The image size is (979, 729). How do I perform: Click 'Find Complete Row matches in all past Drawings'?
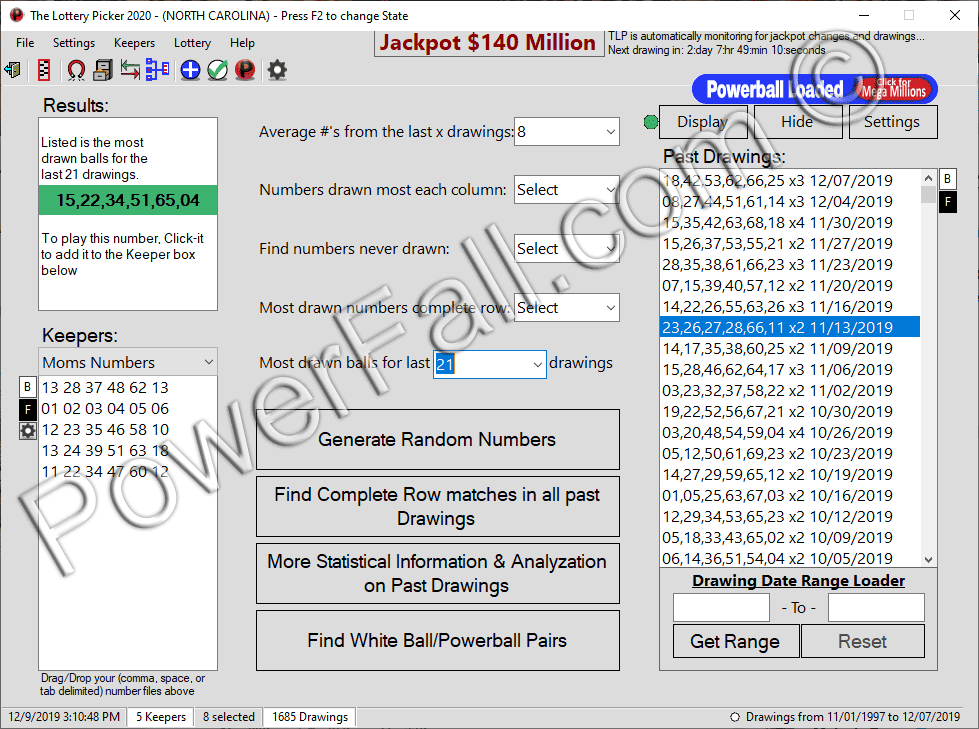click(x=438, y=506)
